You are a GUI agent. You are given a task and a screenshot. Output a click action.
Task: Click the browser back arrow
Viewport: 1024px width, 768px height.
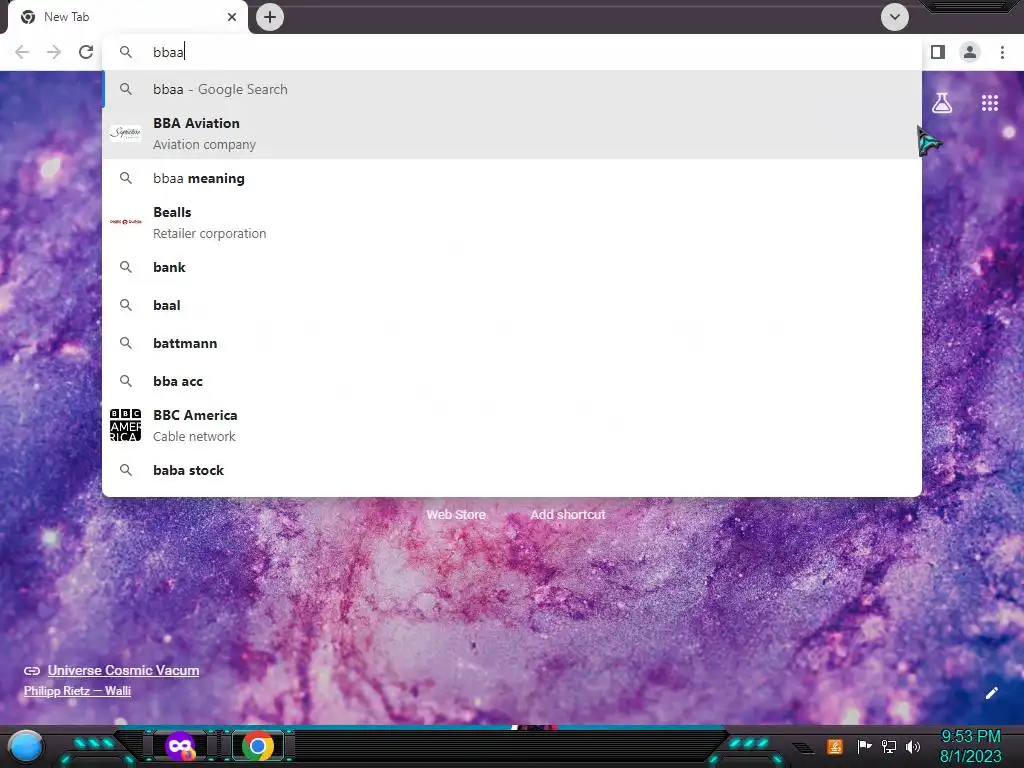(x=22, y=52)
